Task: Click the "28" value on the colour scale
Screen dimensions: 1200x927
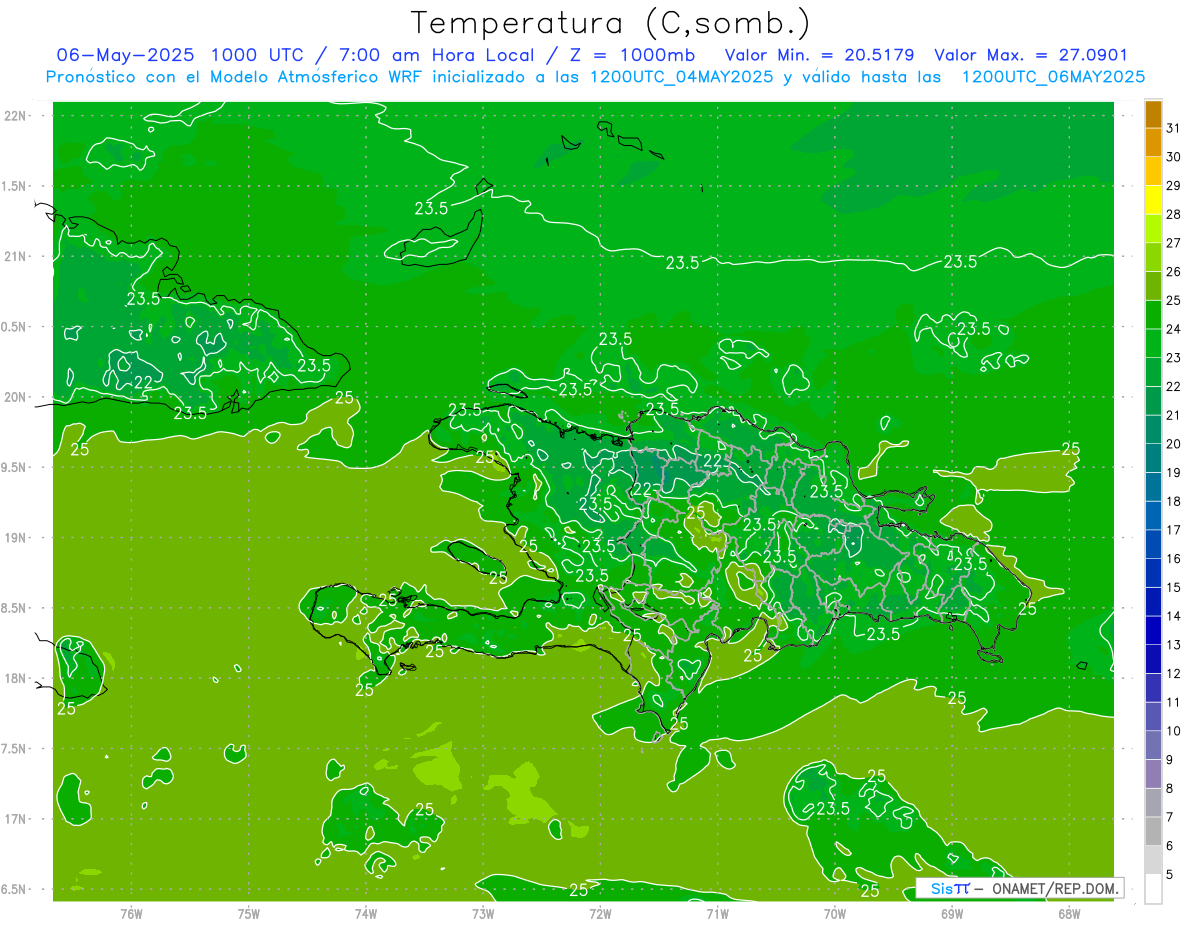Action: point(1174,214)
